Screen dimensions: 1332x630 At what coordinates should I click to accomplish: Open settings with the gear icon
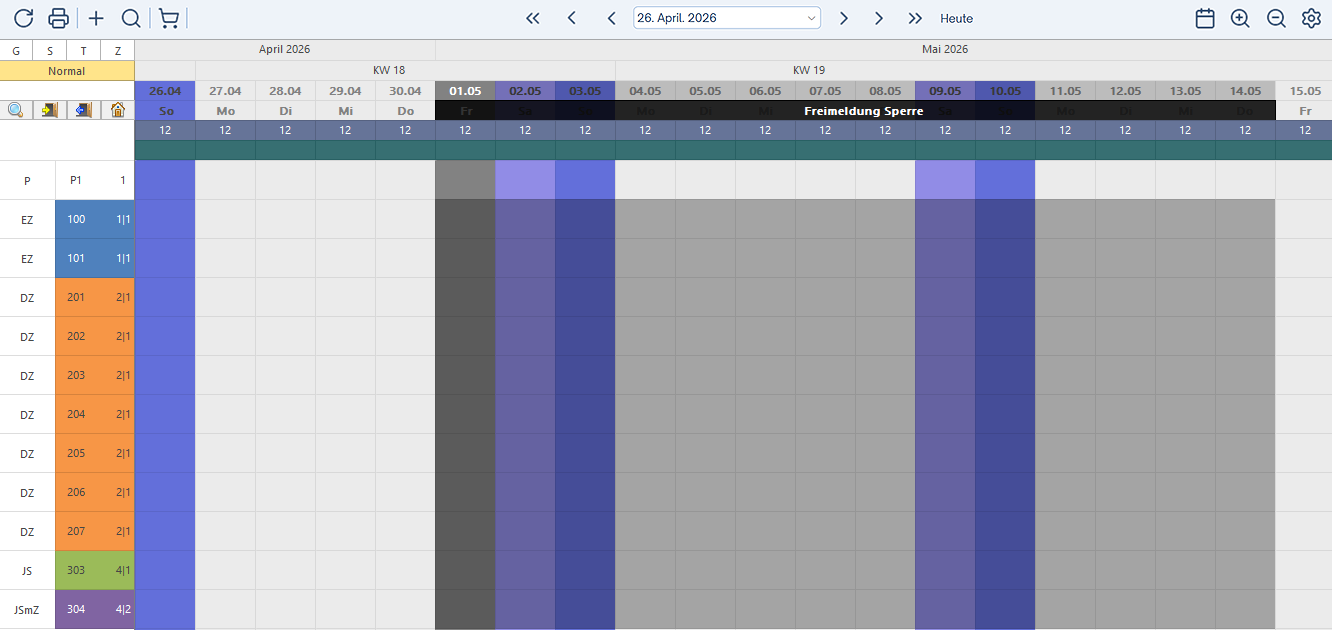pyautogui.click(x=1311, y=18)
